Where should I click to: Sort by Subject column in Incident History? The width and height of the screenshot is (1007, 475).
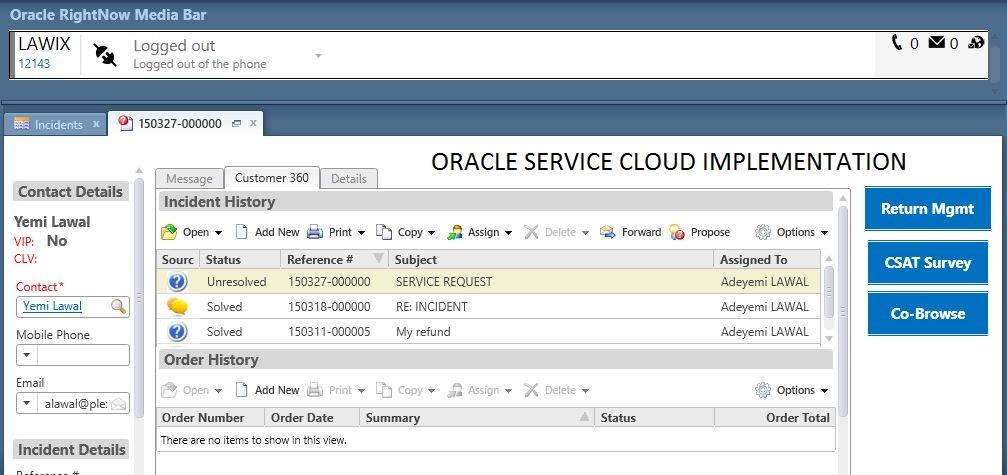[x=551, y=260]
